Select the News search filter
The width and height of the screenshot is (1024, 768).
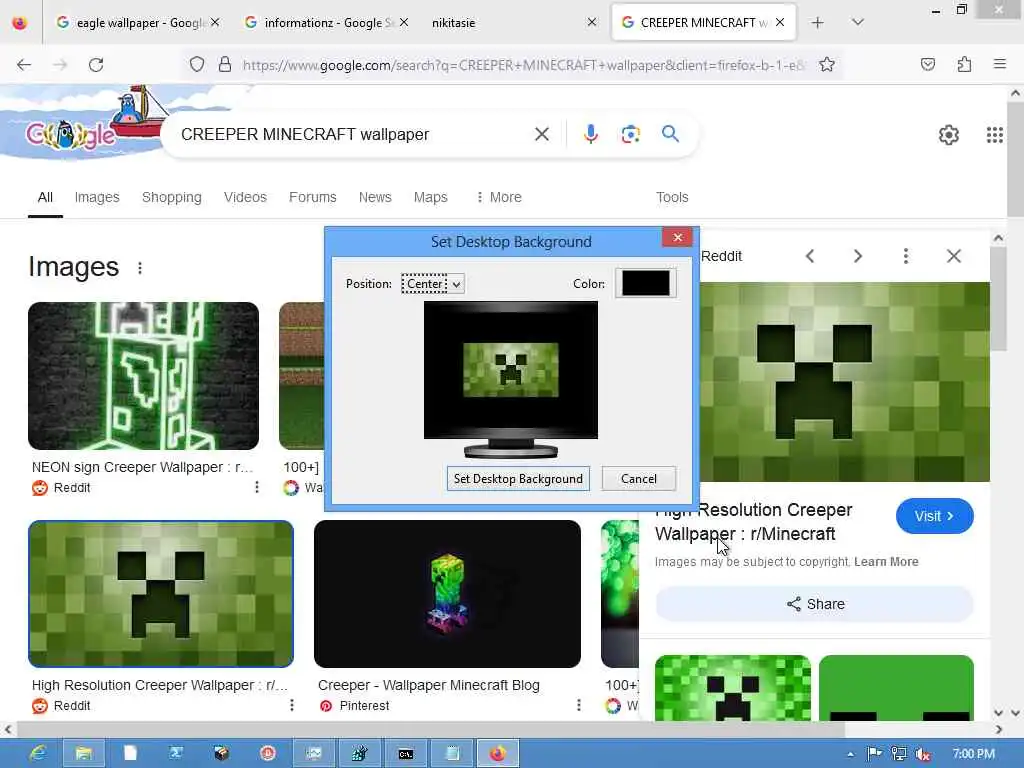click(375, 197)
